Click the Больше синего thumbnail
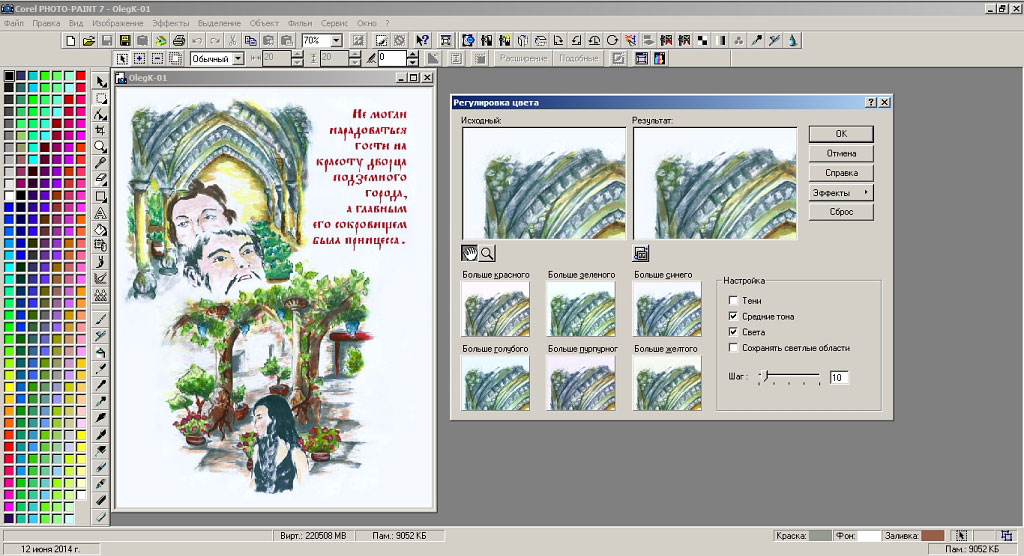The width and height of the screenshot is (1024, 556). (667, 308)
